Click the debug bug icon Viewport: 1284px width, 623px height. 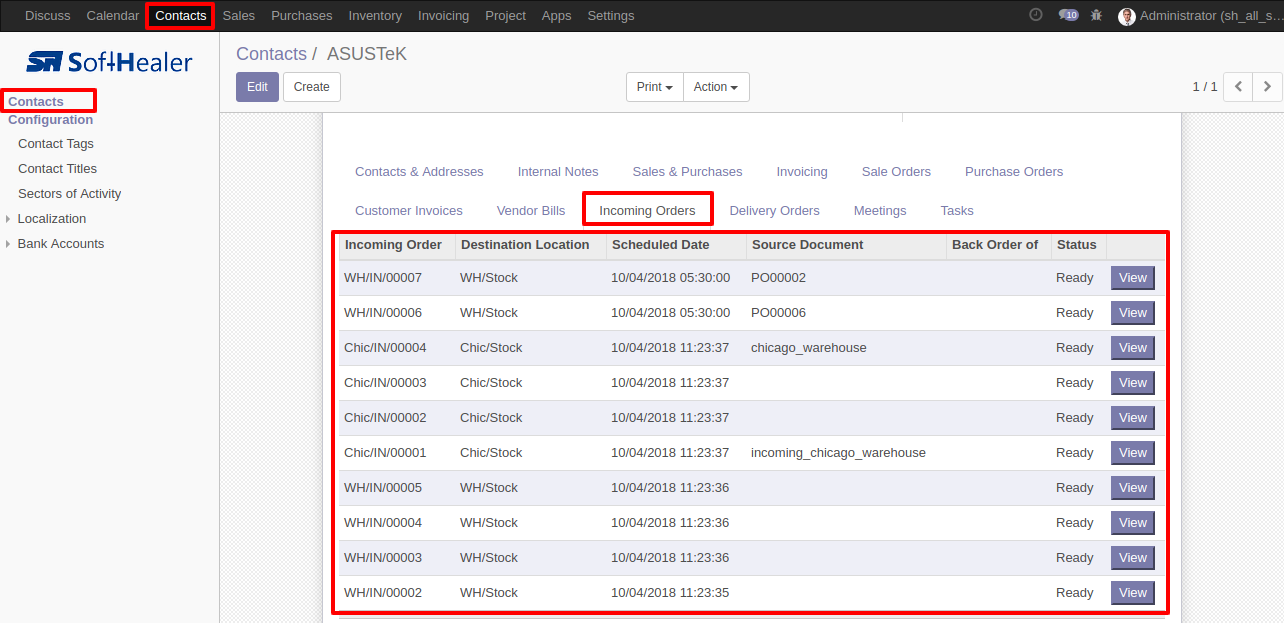tap(1097, 15)
